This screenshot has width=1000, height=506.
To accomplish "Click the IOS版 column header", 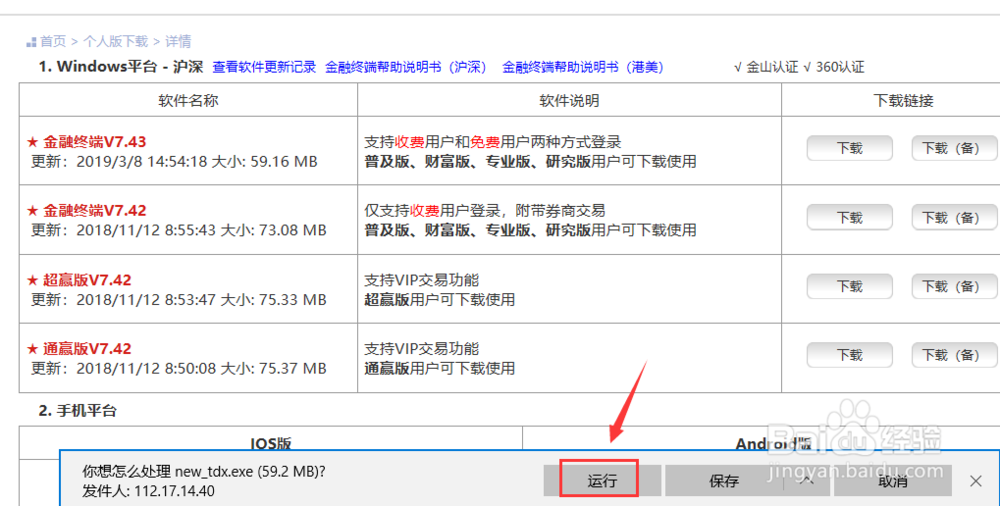I will click(x=270, y=443).
